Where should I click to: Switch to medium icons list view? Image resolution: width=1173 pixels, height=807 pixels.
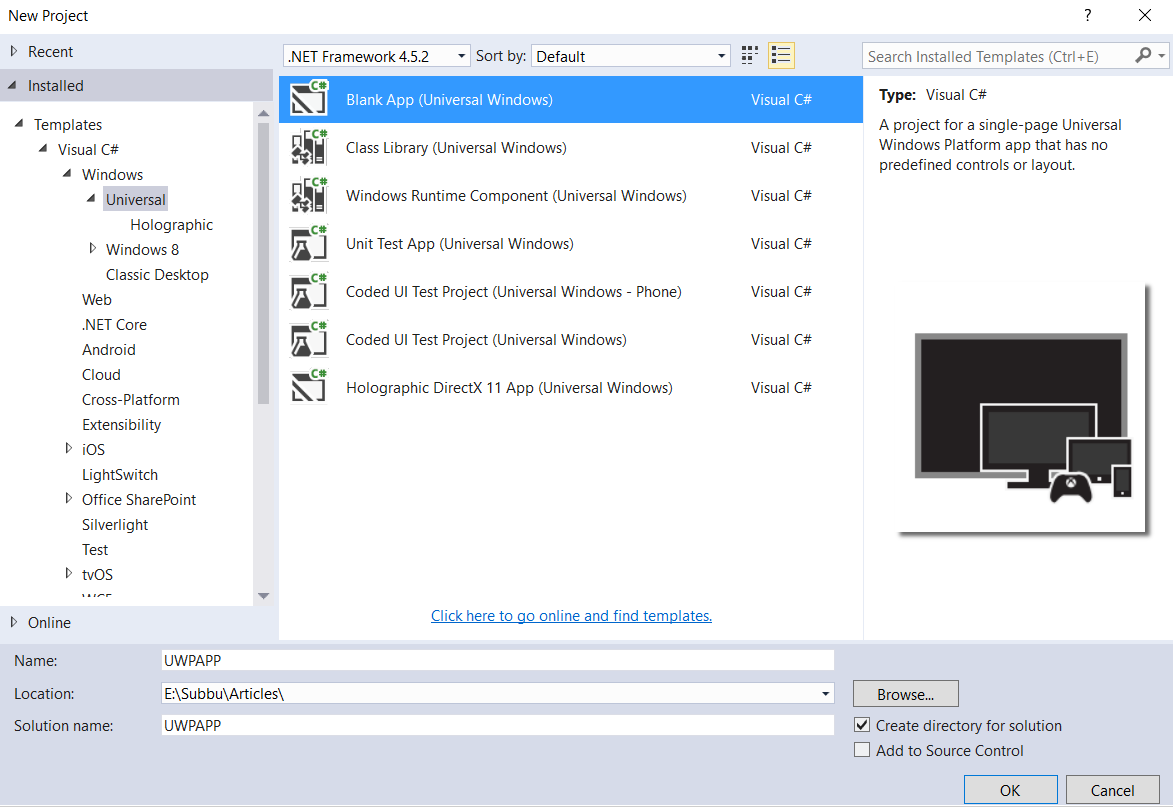[781, 55]
